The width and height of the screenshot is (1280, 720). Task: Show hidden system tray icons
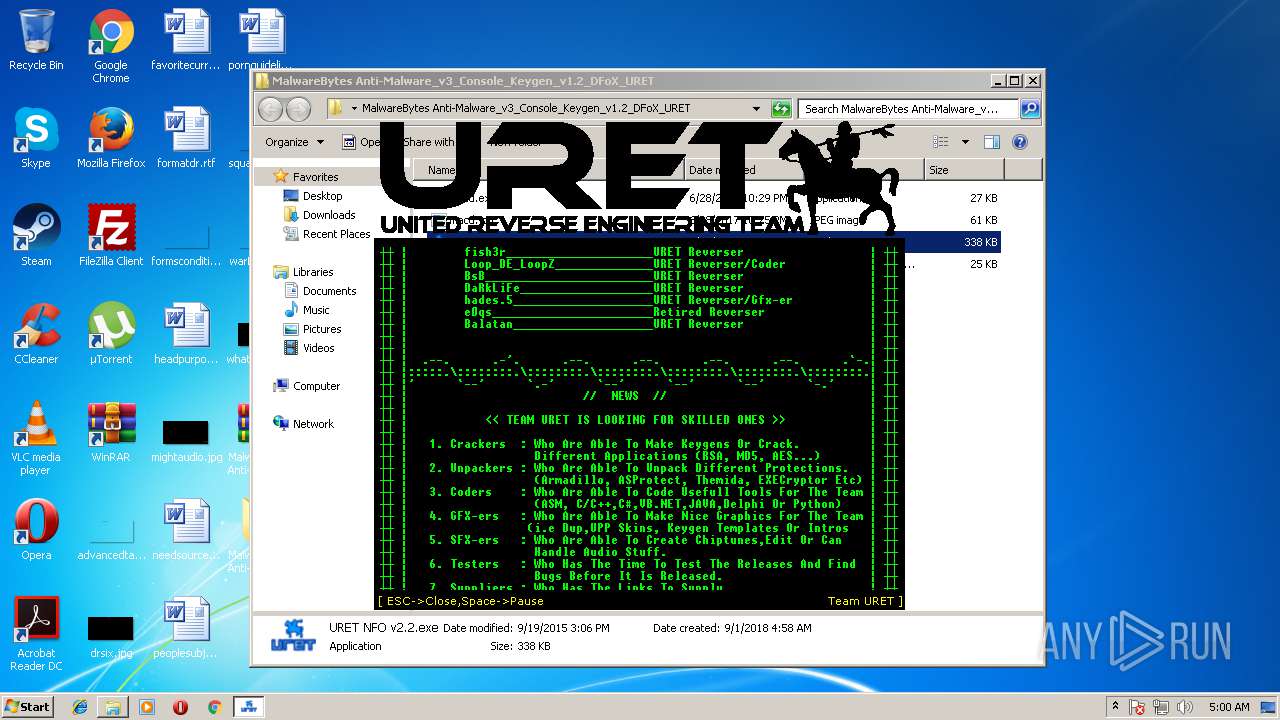point(1116,707)
